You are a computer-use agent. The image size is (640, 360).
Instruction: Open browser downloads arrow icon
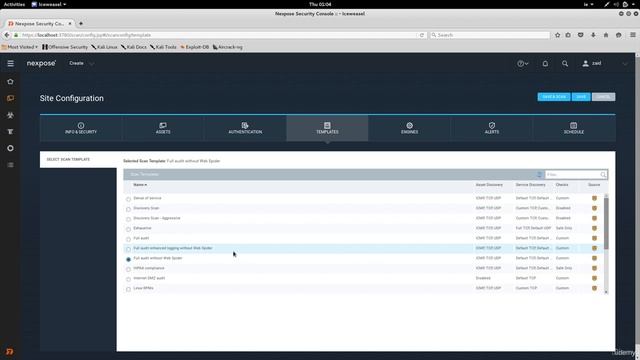[593, 35]
